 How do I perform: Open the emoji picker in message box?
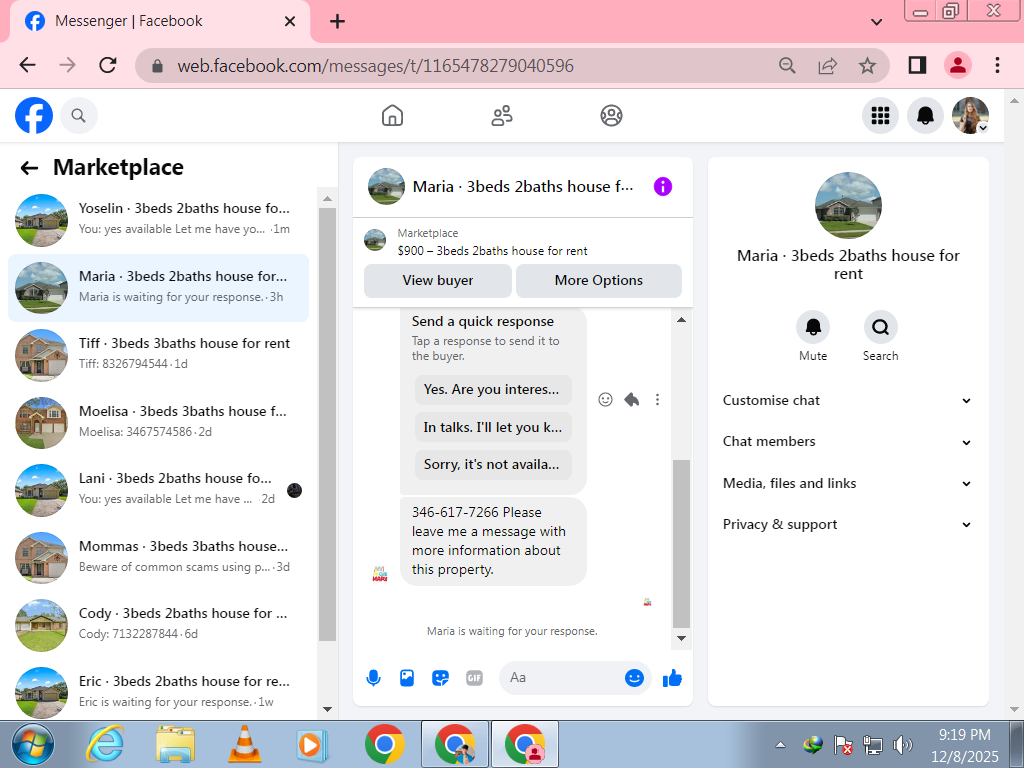pyautogui.click(x=633, y=678)
